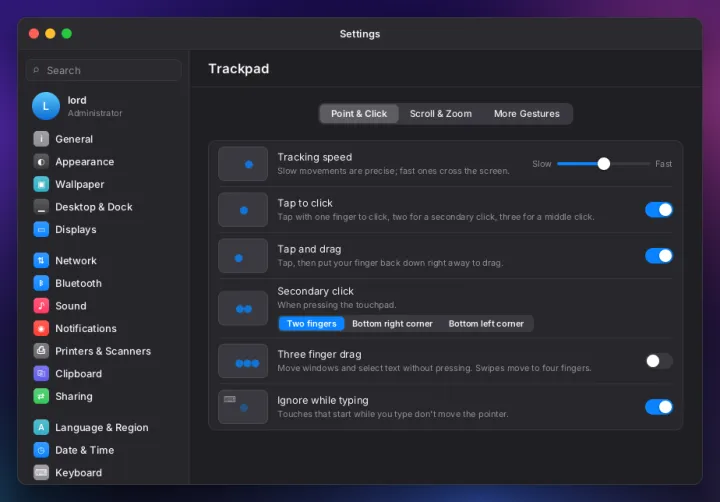Switch to Point & Click tab
The width and height of the screenshot is (720, 502).
pyautogui.click(x=359, y=113)
